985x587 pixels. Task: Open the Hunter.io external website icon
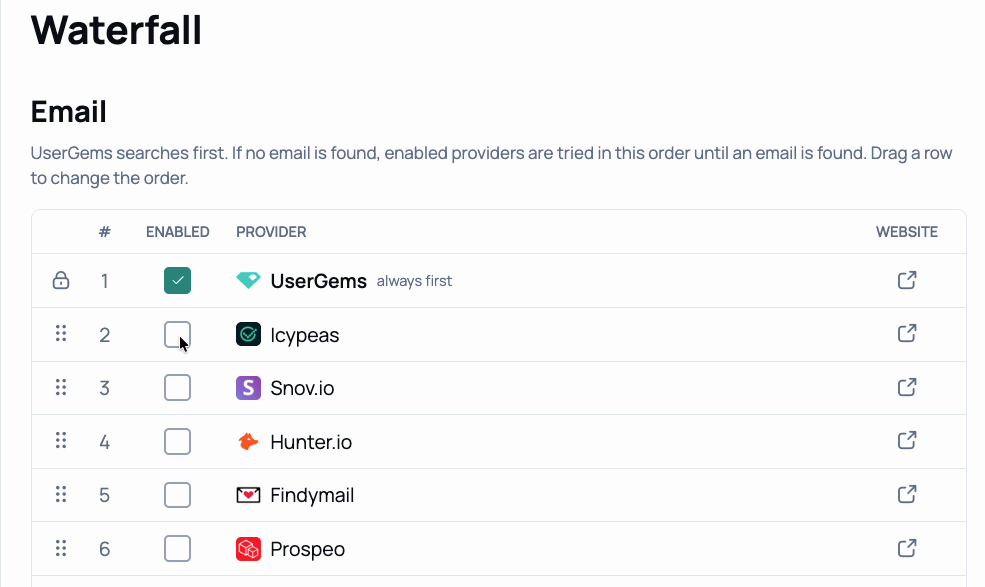(906, 441)
